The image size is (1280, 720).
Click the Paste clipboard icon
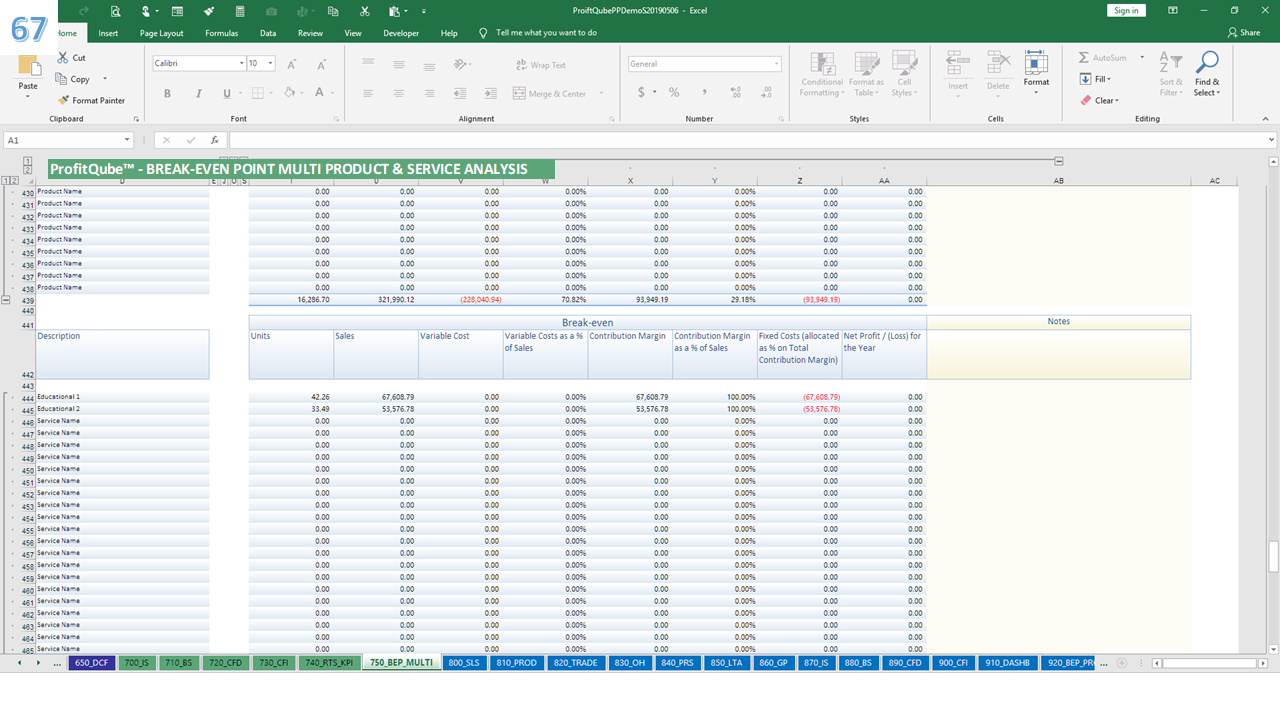[x=28, y=66]
